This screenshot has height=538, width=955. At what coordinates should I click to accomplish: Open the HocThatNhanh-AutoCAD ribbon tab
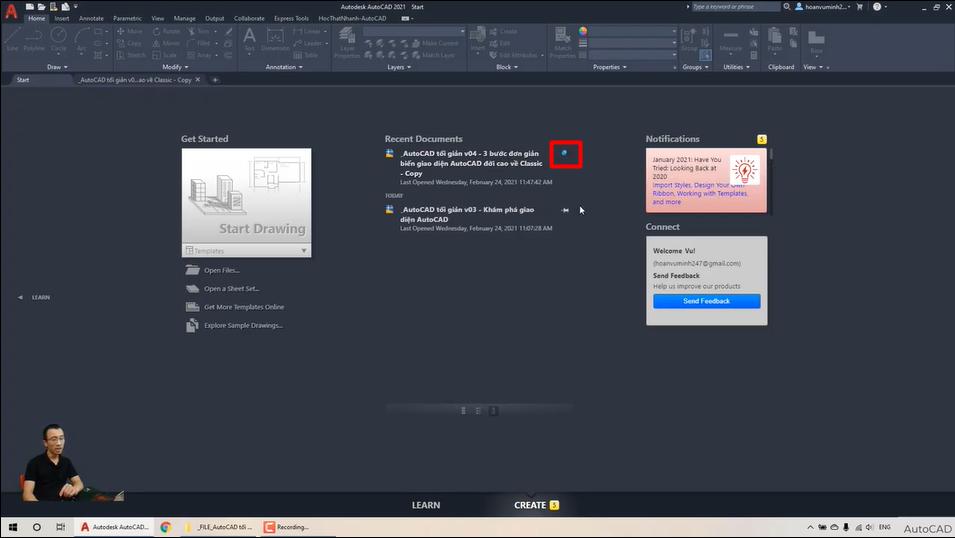click(x=352, y=18)
